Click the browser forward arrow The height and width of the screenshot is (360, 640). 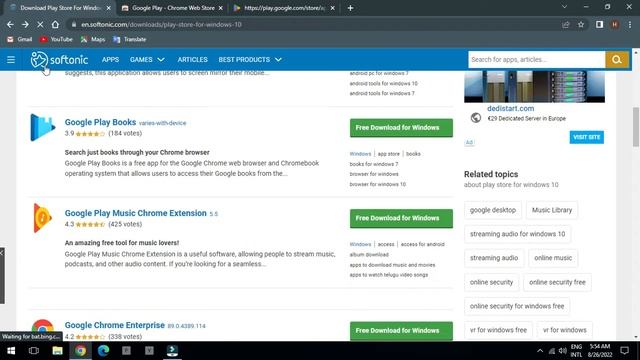tap(25, 24)
